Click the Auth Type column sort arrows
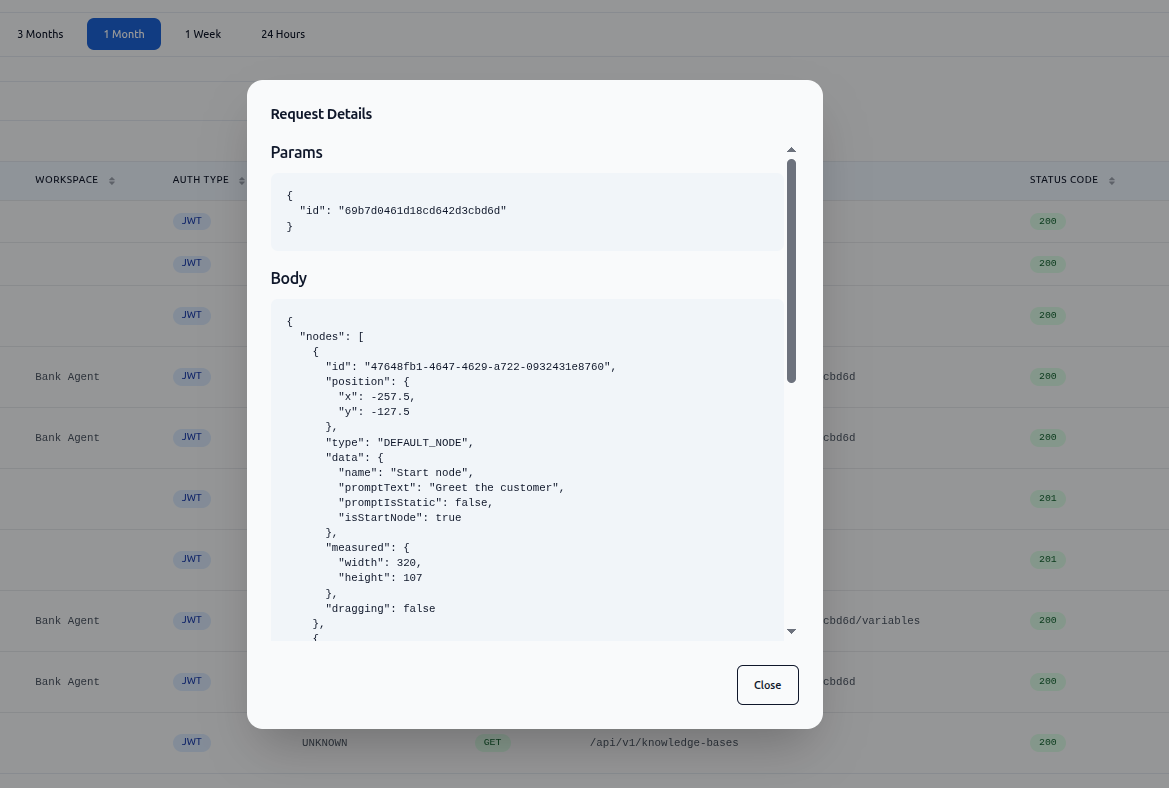Viewport: 1169px width, 788px height. click(x=240, y=181)
